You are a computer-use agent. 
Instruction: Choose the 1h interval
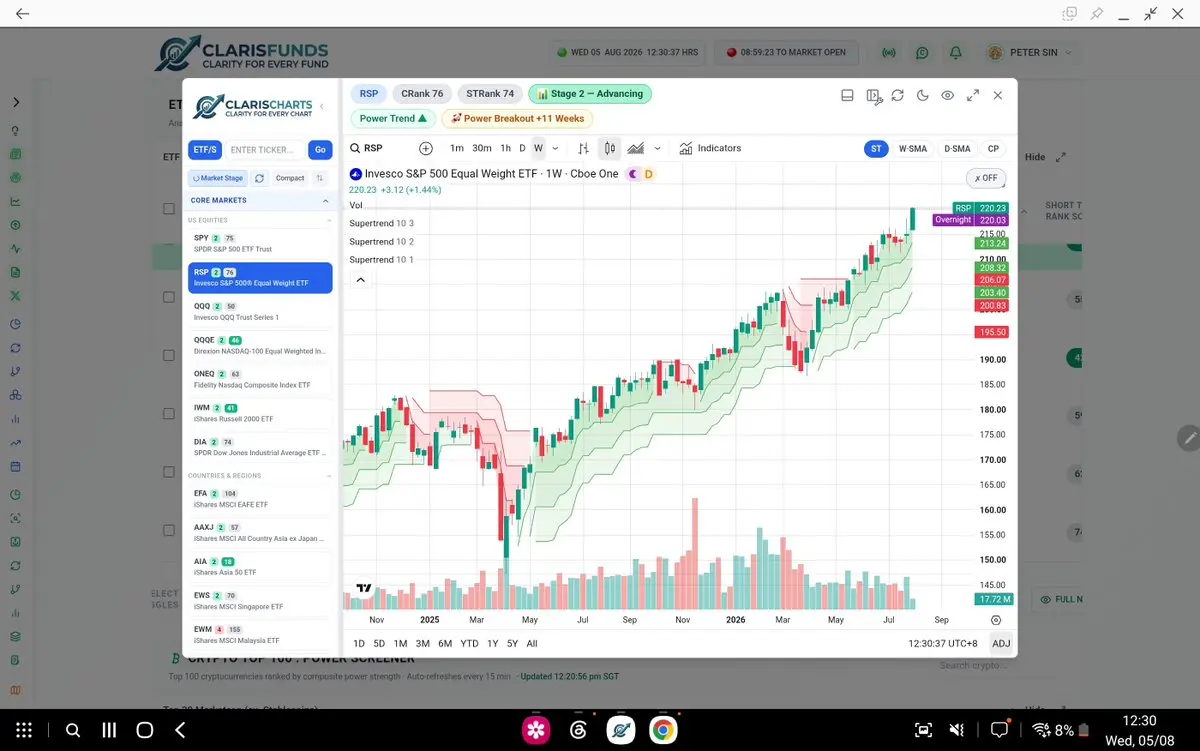coord(506,148)
